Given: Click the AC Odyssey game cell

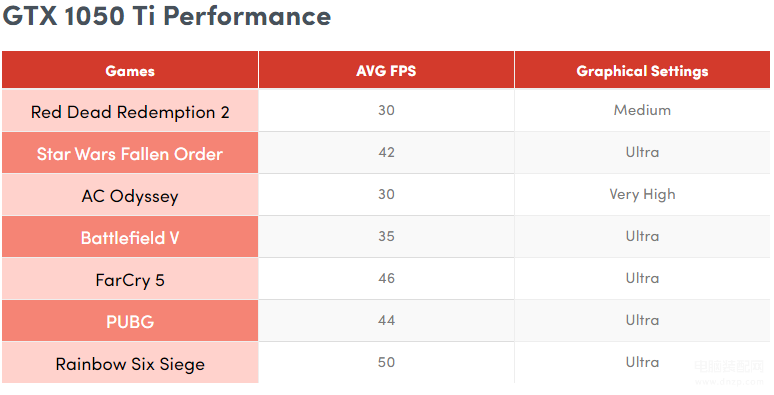Looking at the screenshot, I should click(130, 195).
